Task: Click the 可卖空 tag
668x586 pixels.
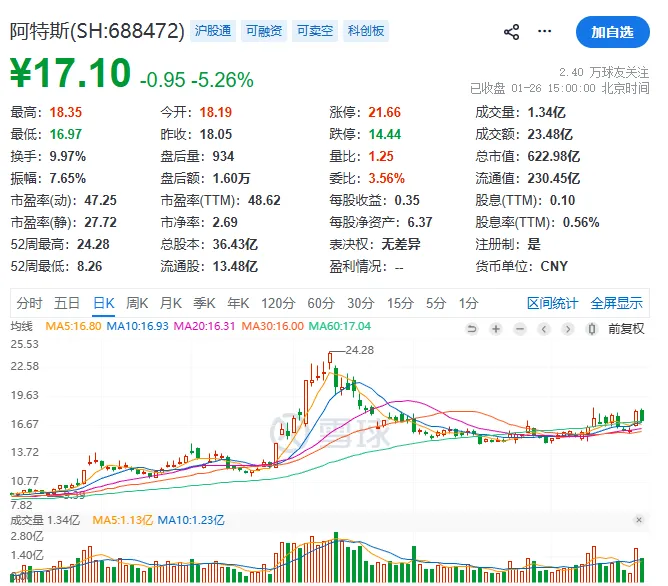Action: 315,31
